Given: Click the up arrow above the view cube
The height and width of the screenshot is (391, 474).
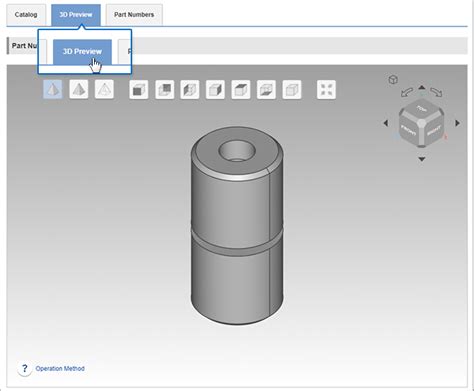Looking at the screenshot, I should (422, 87).
